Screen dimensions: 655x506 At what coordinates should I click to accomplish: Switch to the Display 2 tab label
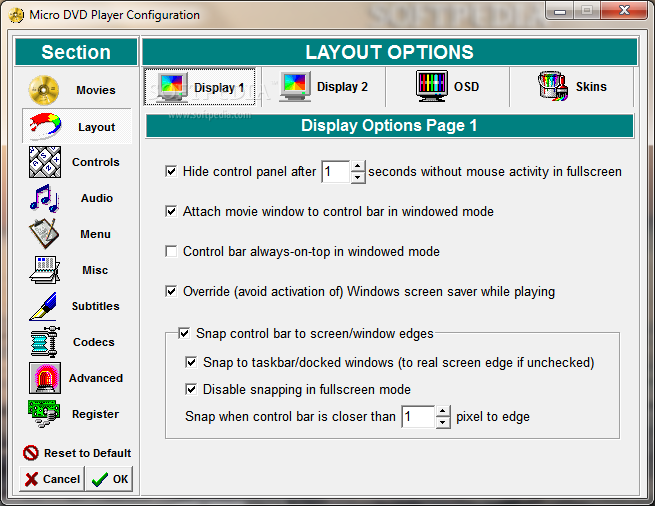343,86
